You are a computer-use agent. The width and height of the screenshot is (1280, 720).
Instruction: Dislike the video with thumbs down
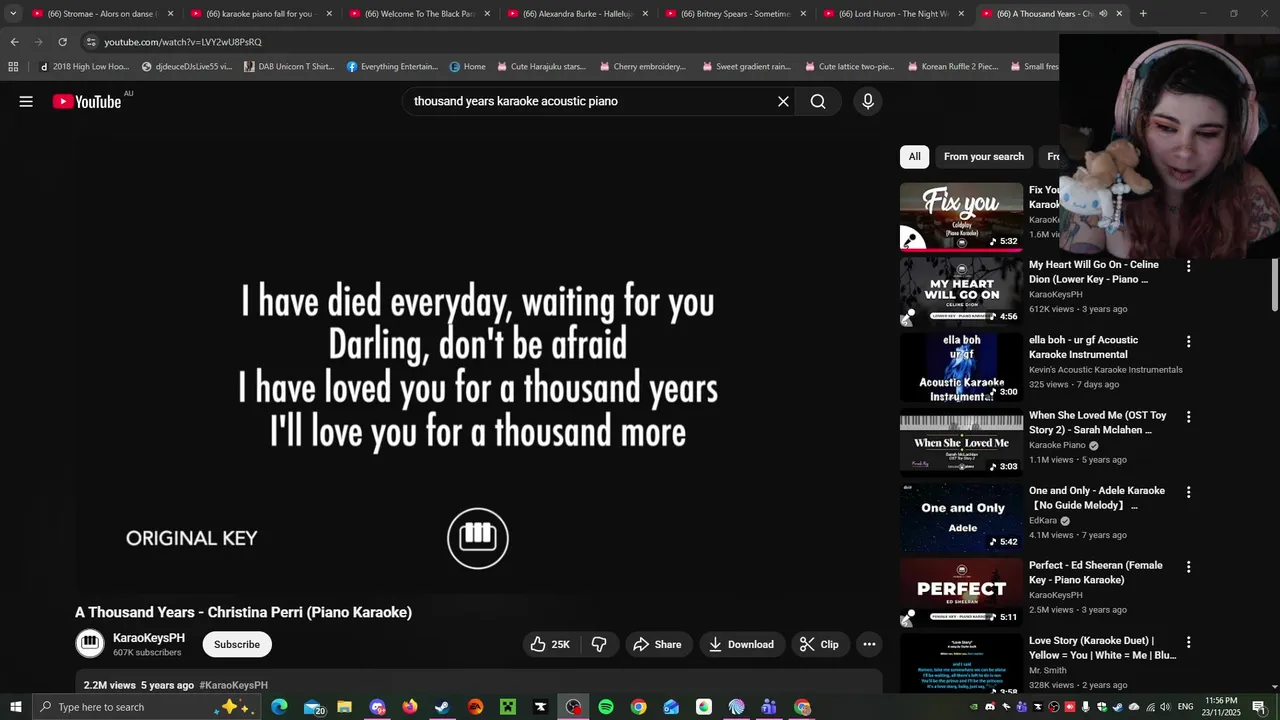(599, 644)
